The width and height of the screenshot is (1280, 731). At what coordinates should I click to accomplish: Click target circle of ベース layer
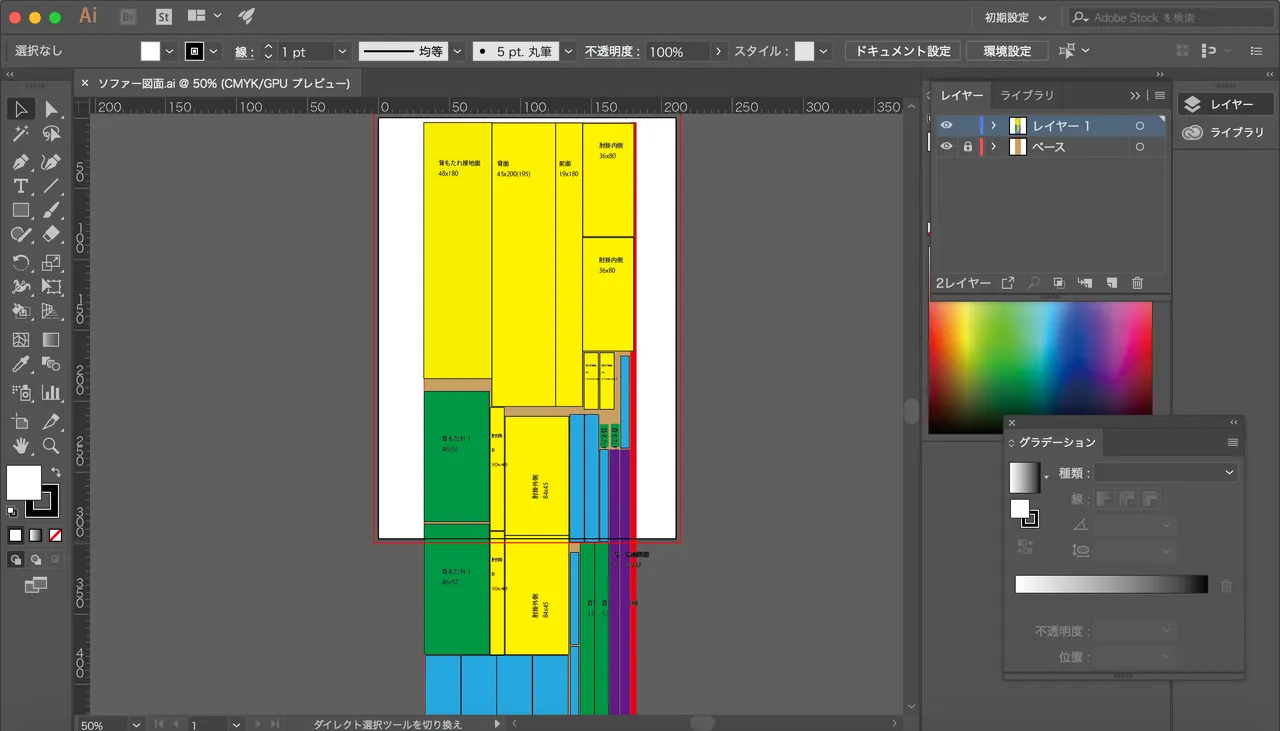pos(1140,147)
